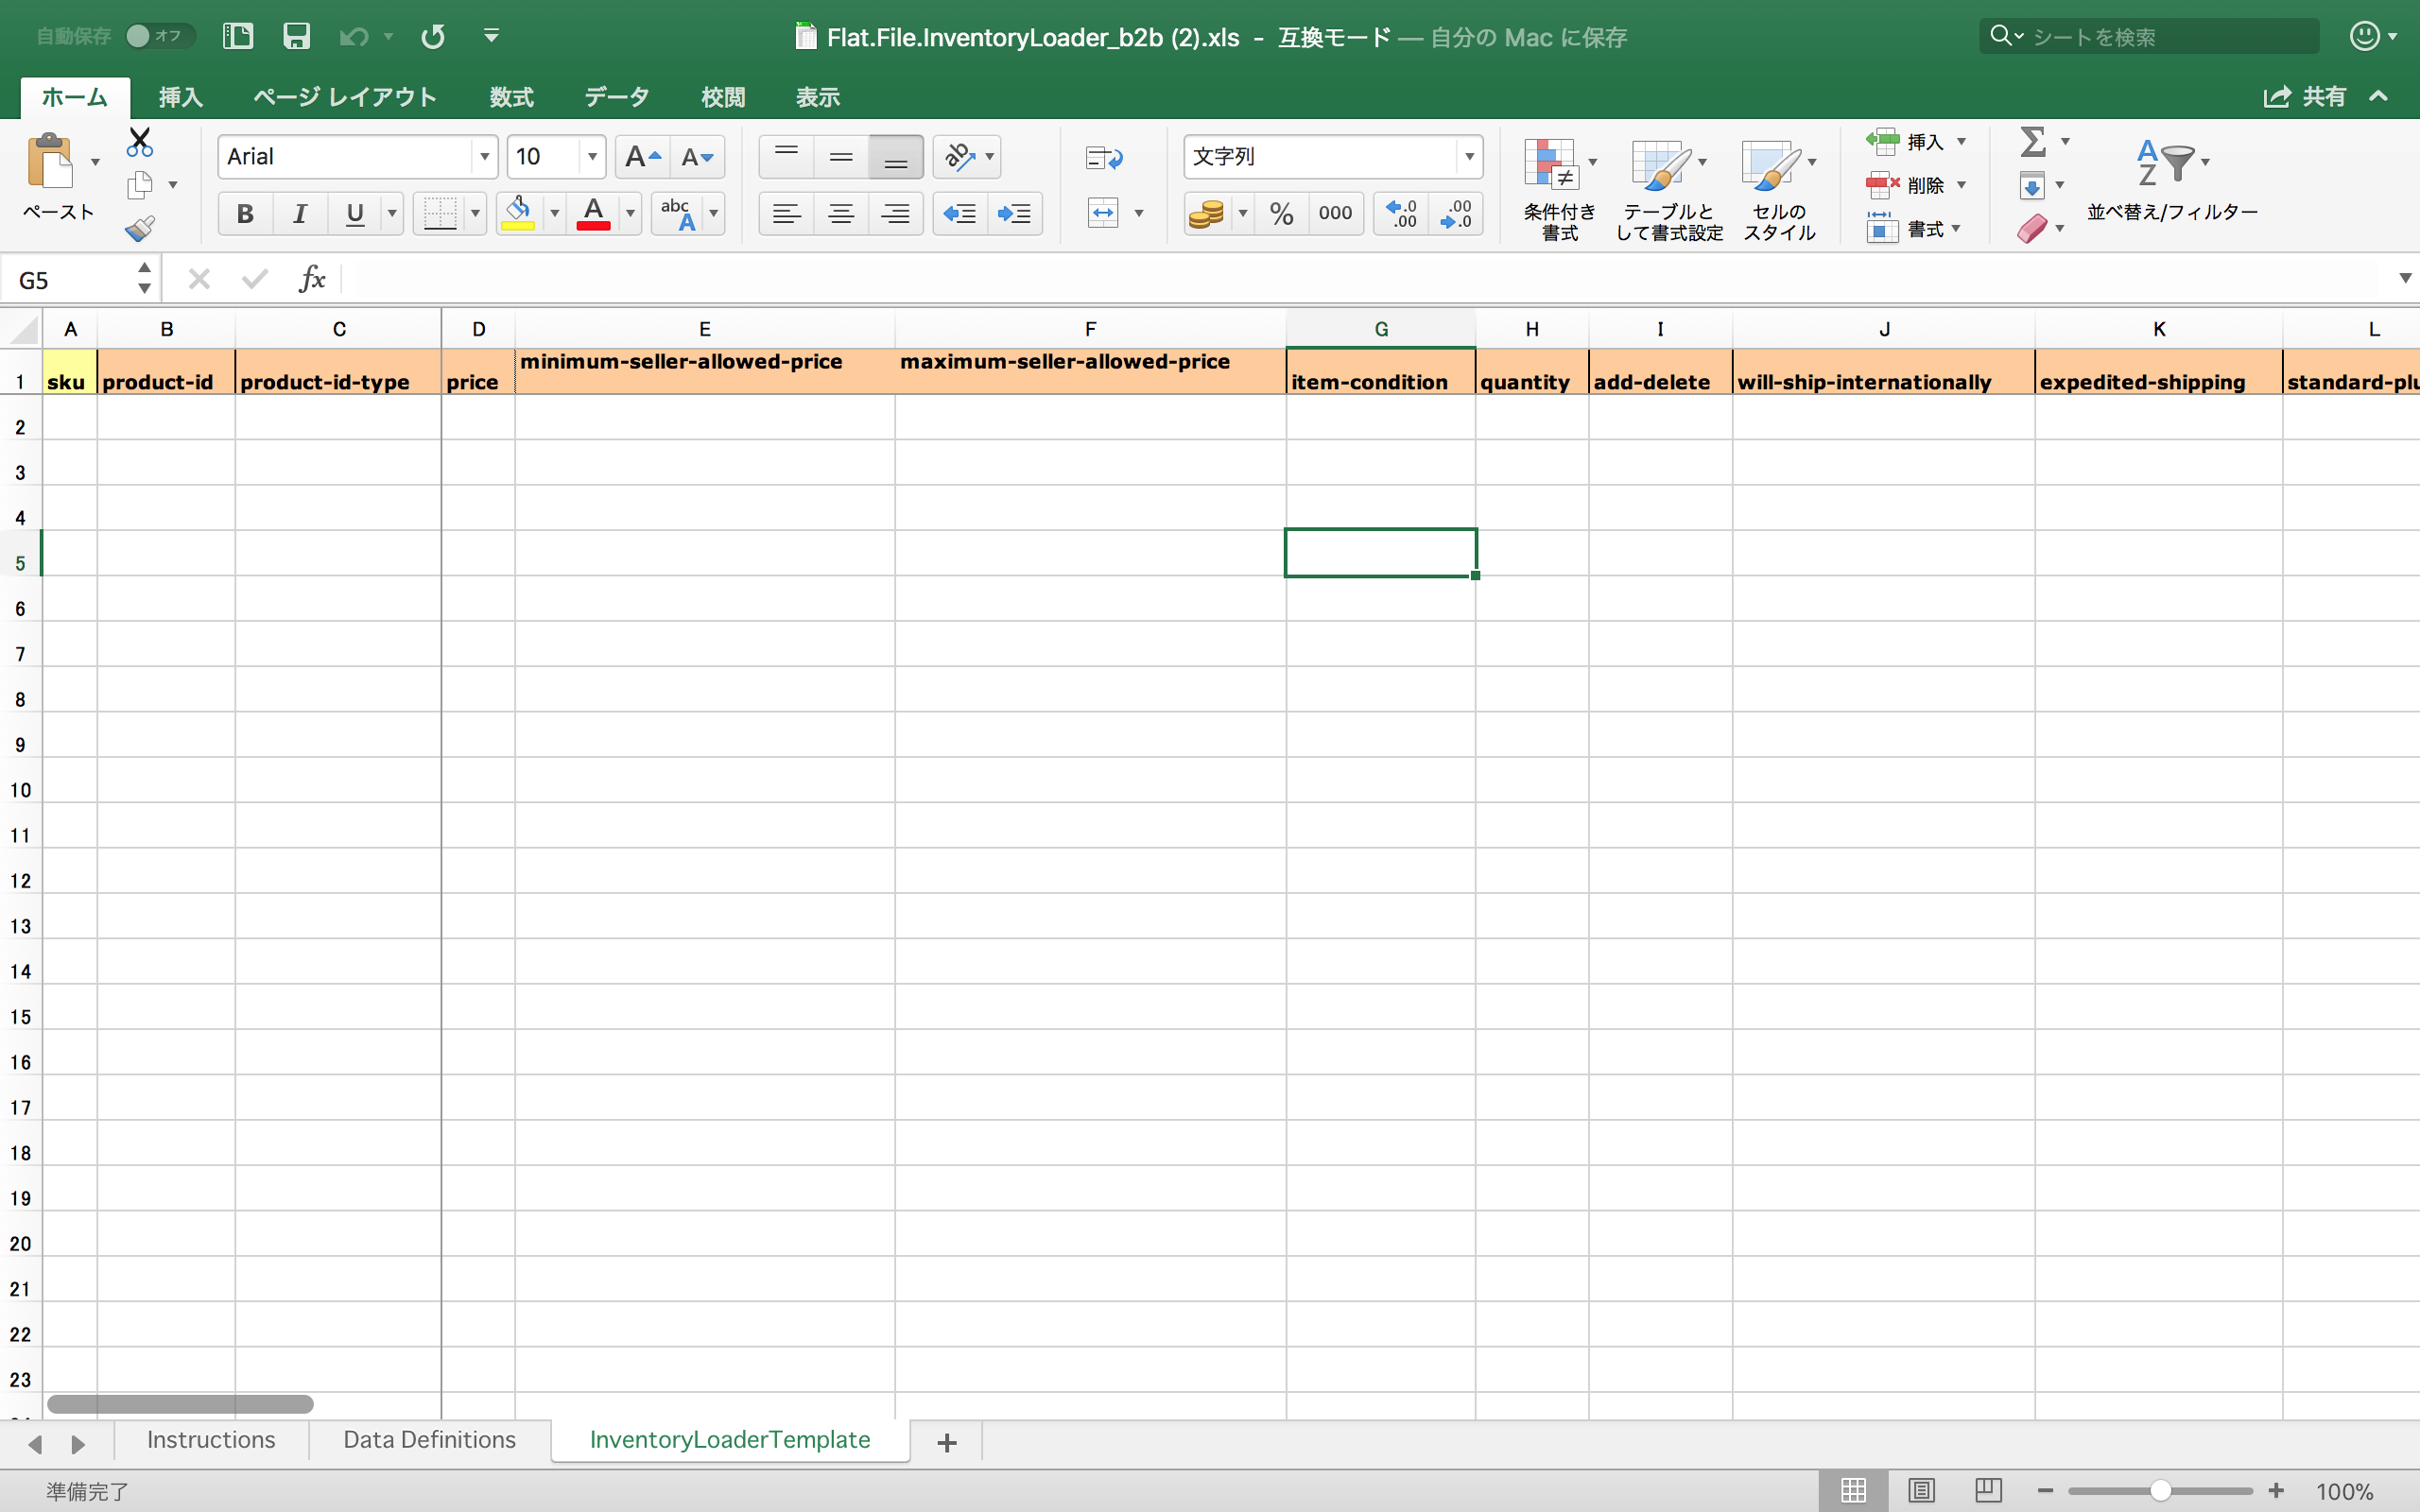Click the text orientation icon
The width and height of the screenshot is (2420, 1512).
[960, 157]
